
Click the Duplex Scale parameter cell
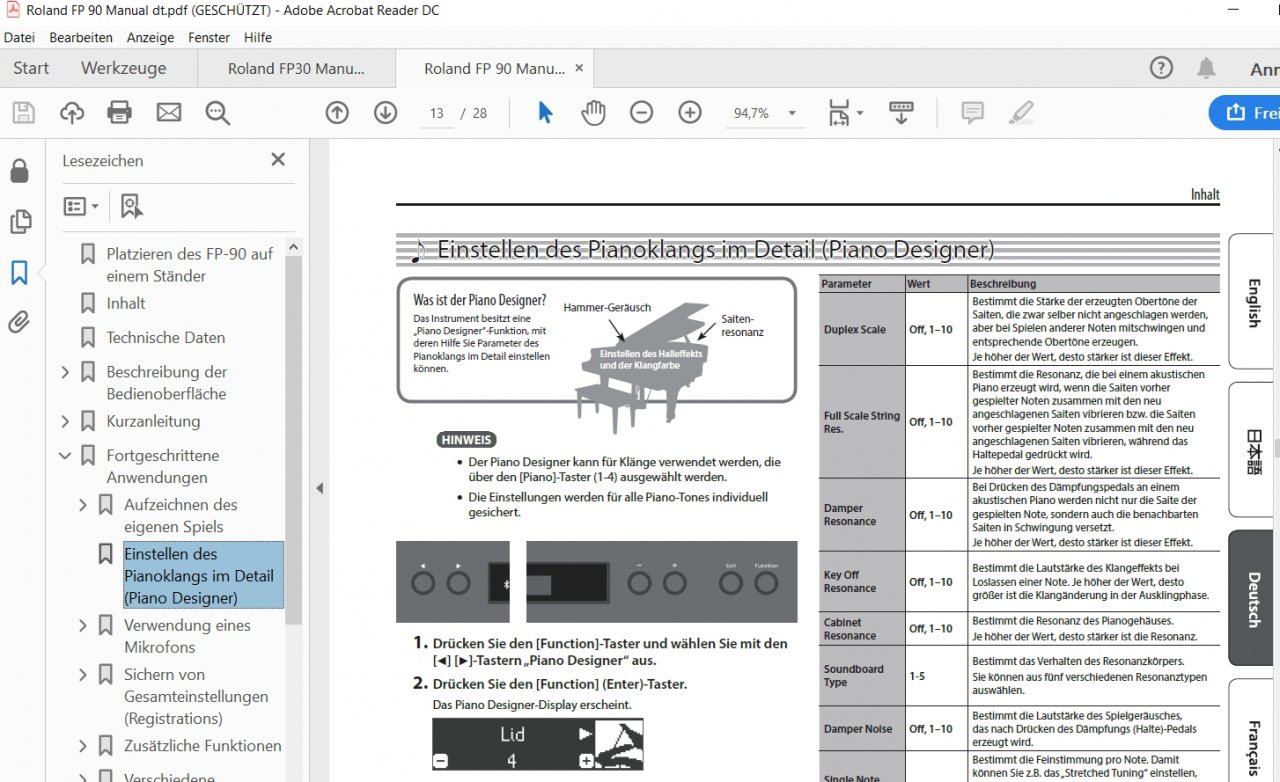(x=861, y=329)
